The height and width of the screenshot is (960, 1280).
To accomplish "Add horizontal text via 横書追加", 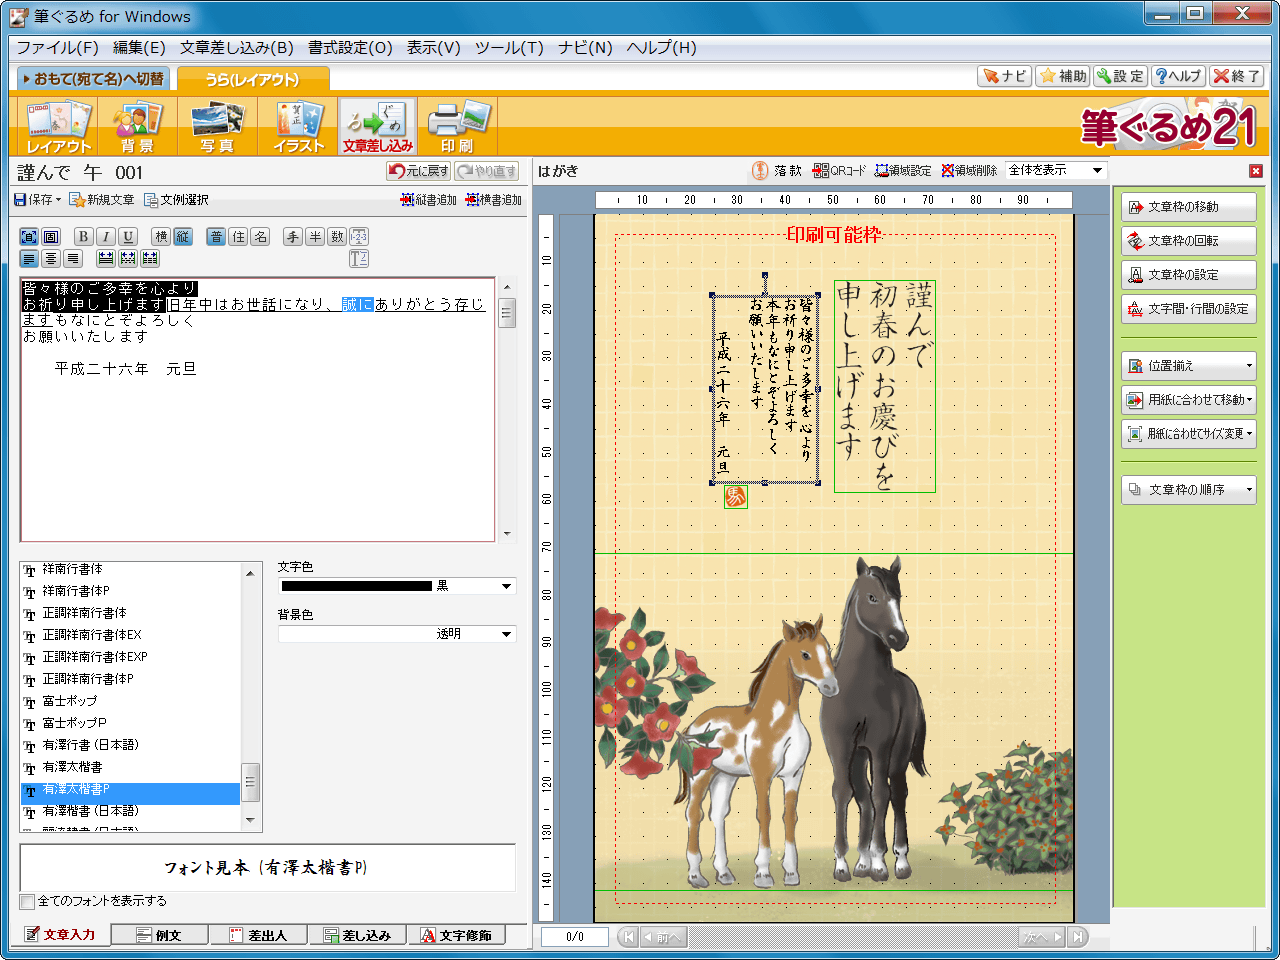I will [x=494, y=200].
